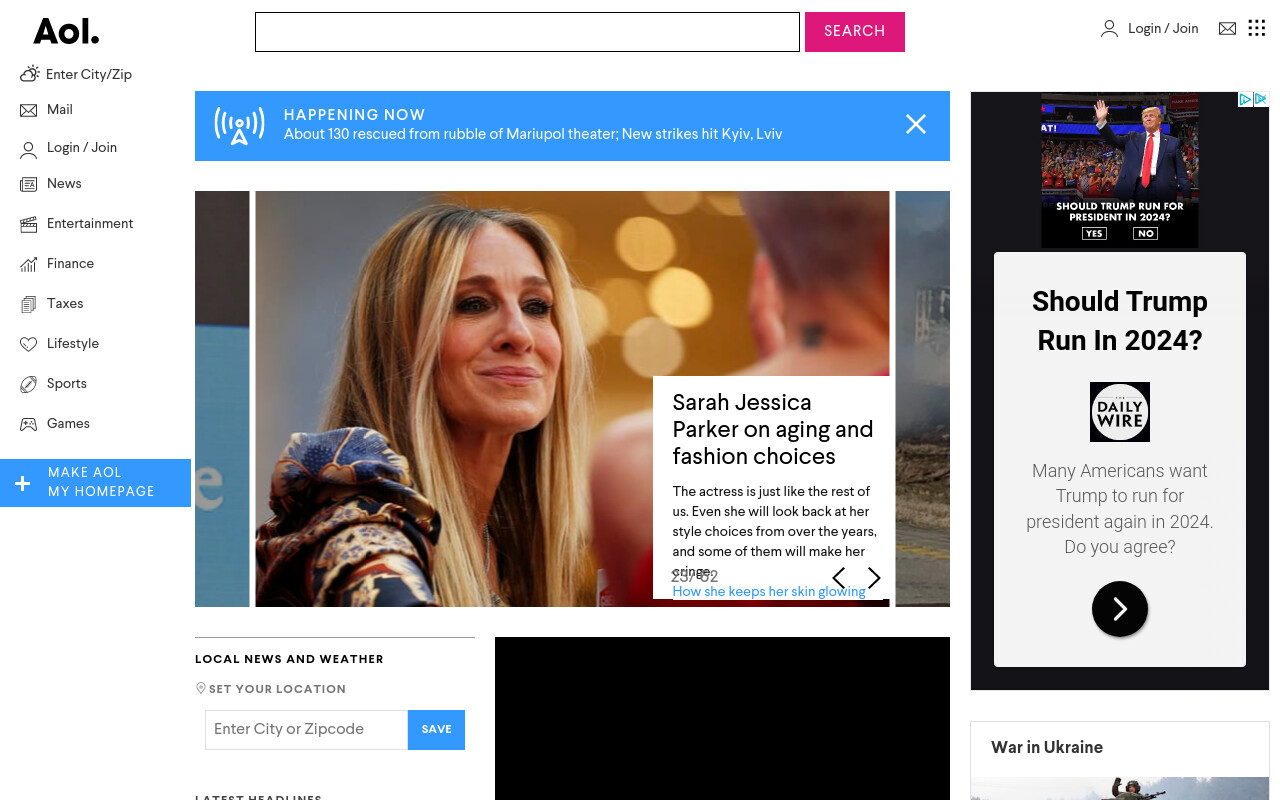Click the previous slide preview at carousel left
Screen dimensions: 1280x800
tap(222, 399)
